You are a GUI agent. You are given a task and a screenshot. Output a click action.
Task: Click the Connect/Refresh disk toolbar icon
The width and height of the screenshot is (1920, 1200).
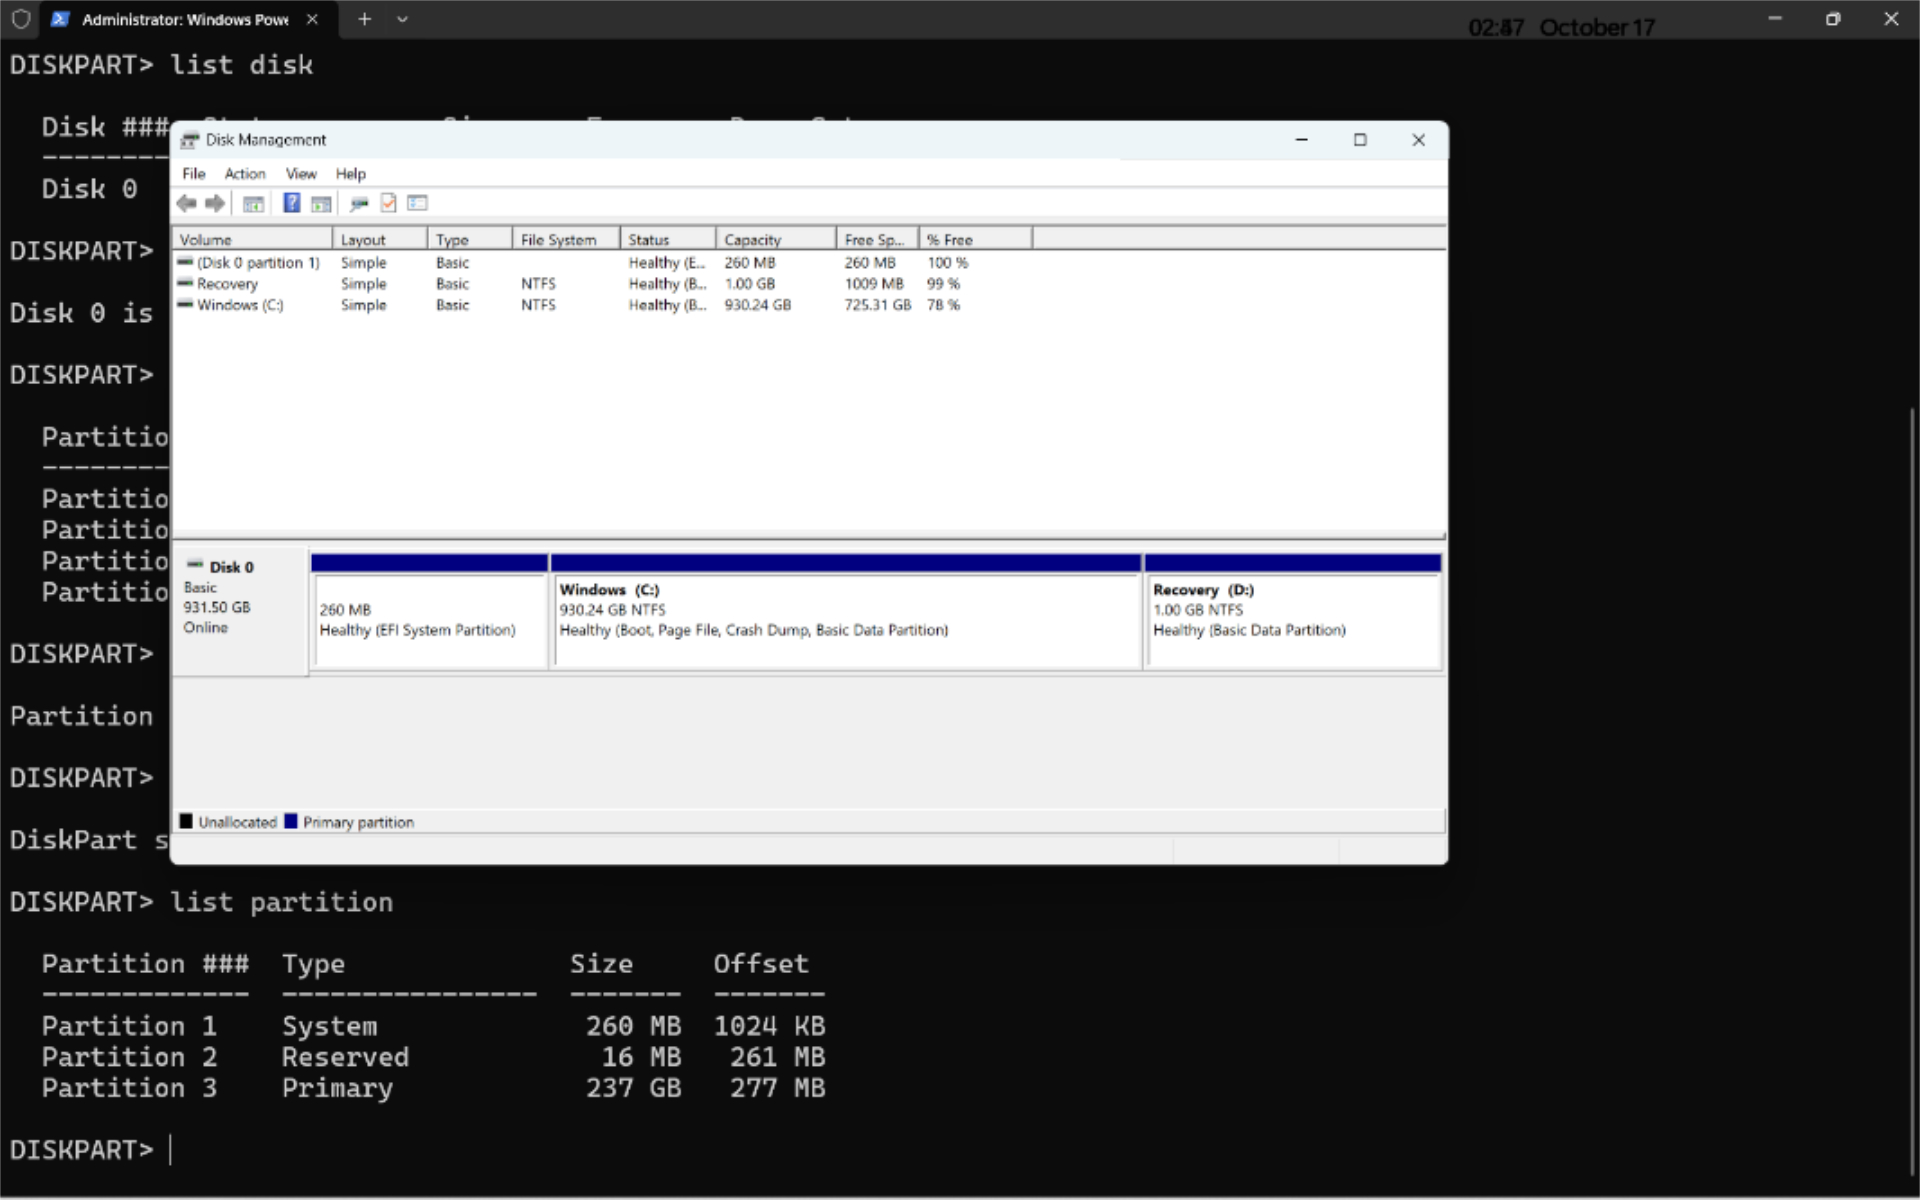[x=359, y=204]
